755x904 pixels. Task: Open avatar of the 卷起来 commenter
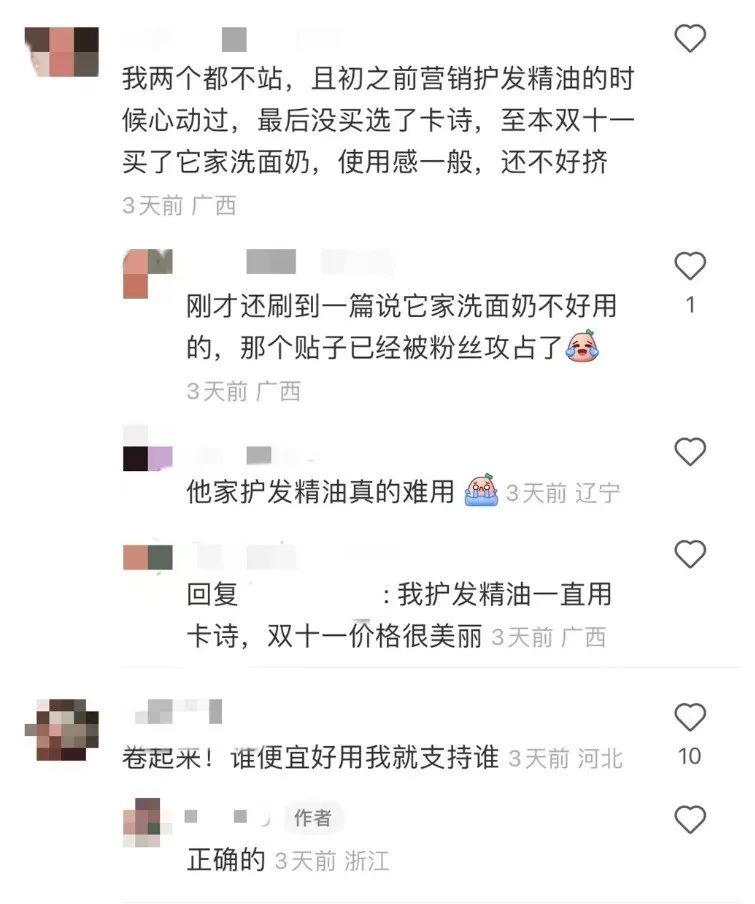click(62, 729)
